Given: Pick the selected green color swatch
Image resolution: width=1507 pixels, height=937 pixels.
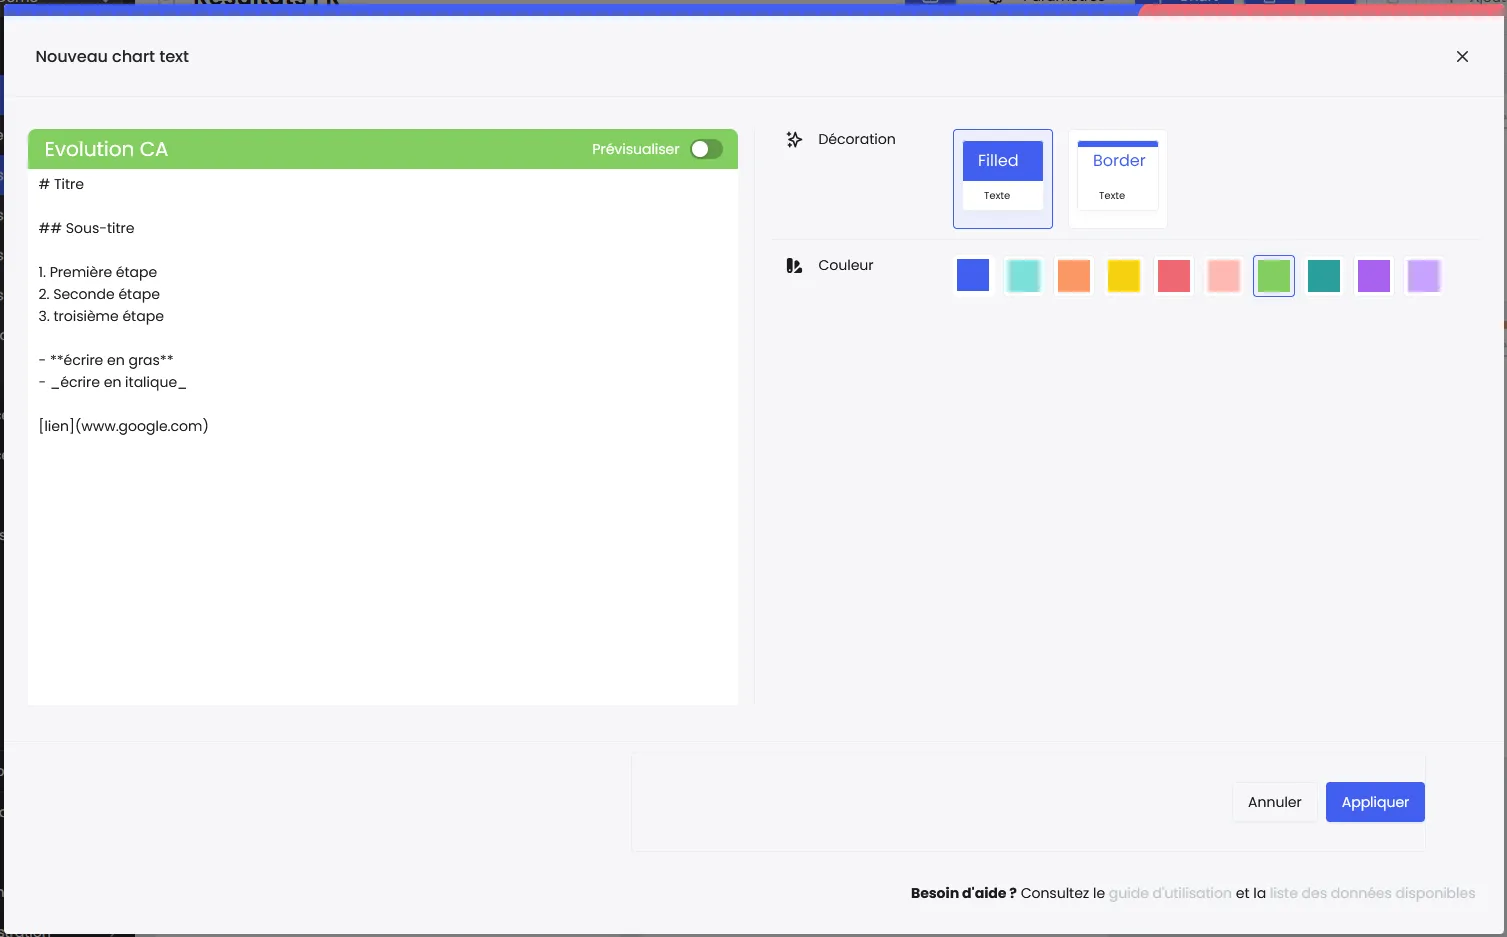Looking at the screenshot, I should [x=1273, y=275].
